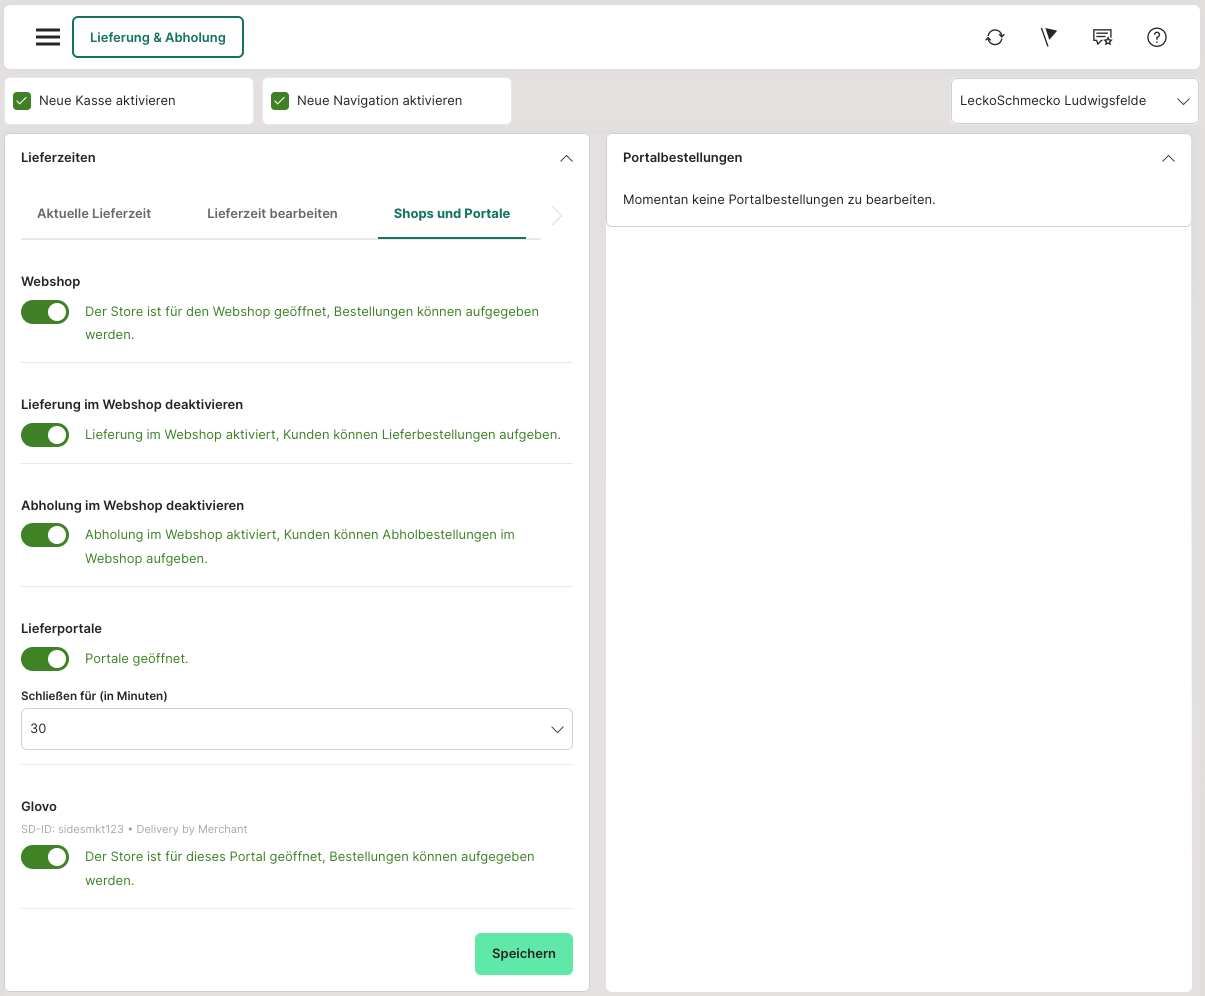Disable the Lieferportale toggle
1205x996 pixels.
pyautogui.click(x=45, y=659)
